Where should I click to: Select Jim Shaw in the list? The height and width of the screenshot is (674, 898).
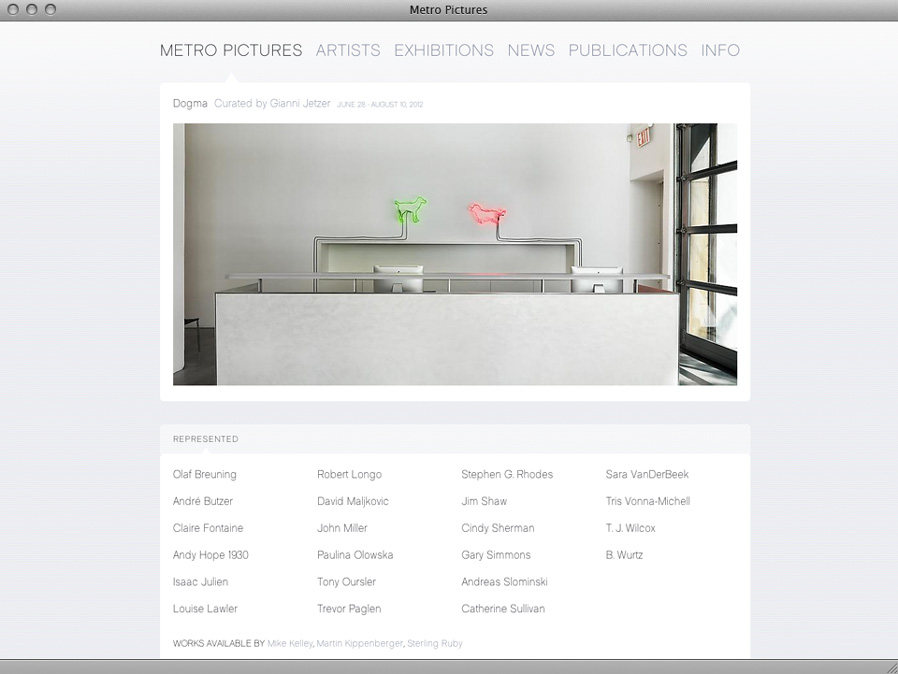484,501
